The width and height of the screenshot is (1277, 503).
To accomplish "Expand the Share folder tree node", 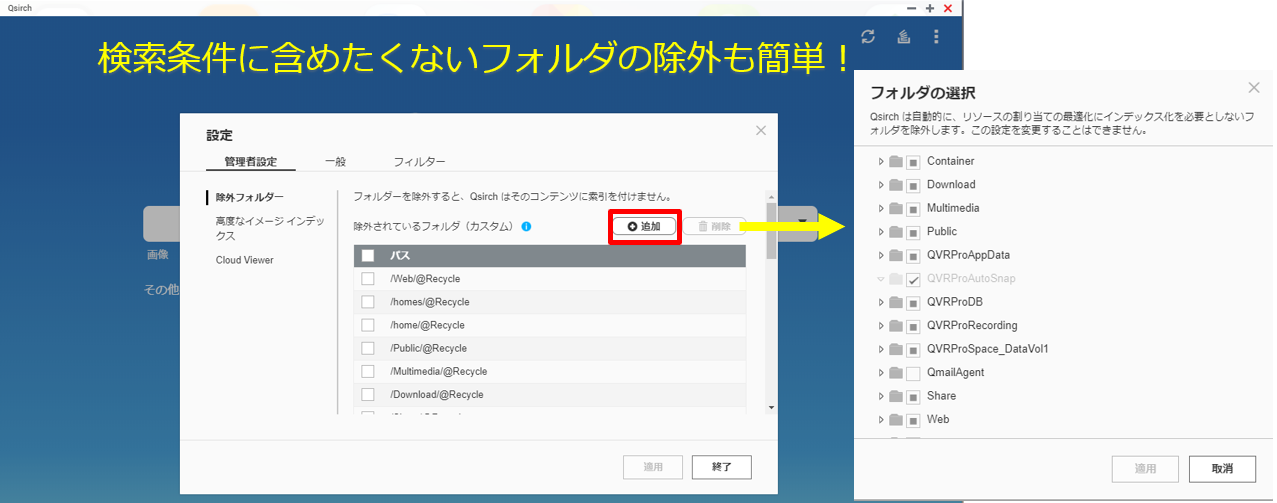I will tap(881, 396).
